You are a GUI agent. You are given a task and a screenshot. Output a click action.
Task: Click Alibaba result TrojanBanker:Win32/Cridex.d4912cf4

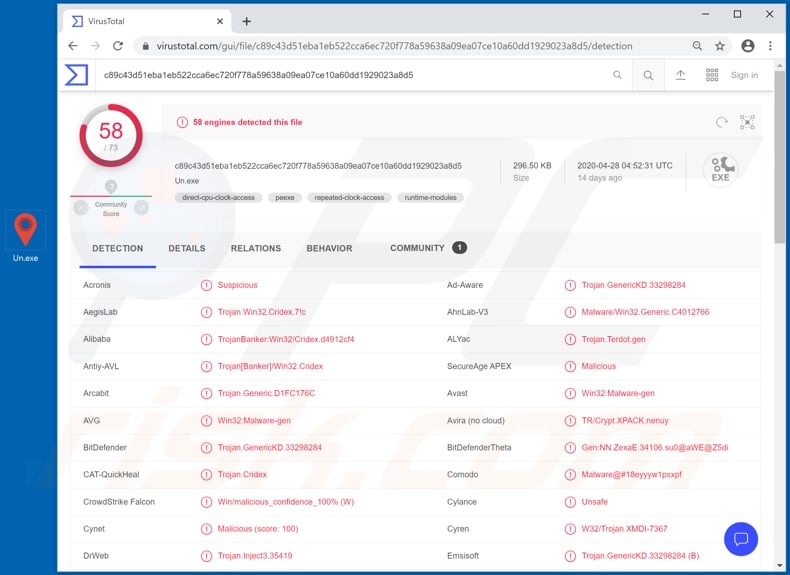(x=286, y=339)
